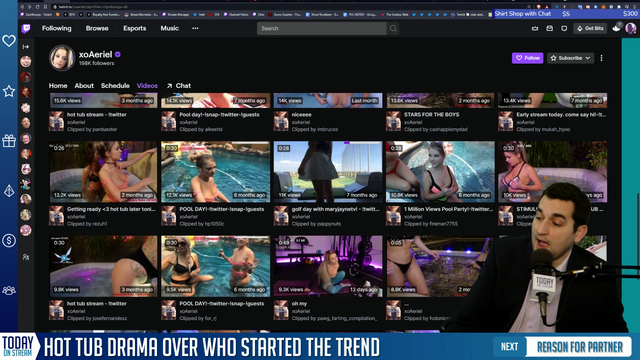This screenshot has width=640, height=360.
Task: Open the Following page
Action: (x=56, y=28)
